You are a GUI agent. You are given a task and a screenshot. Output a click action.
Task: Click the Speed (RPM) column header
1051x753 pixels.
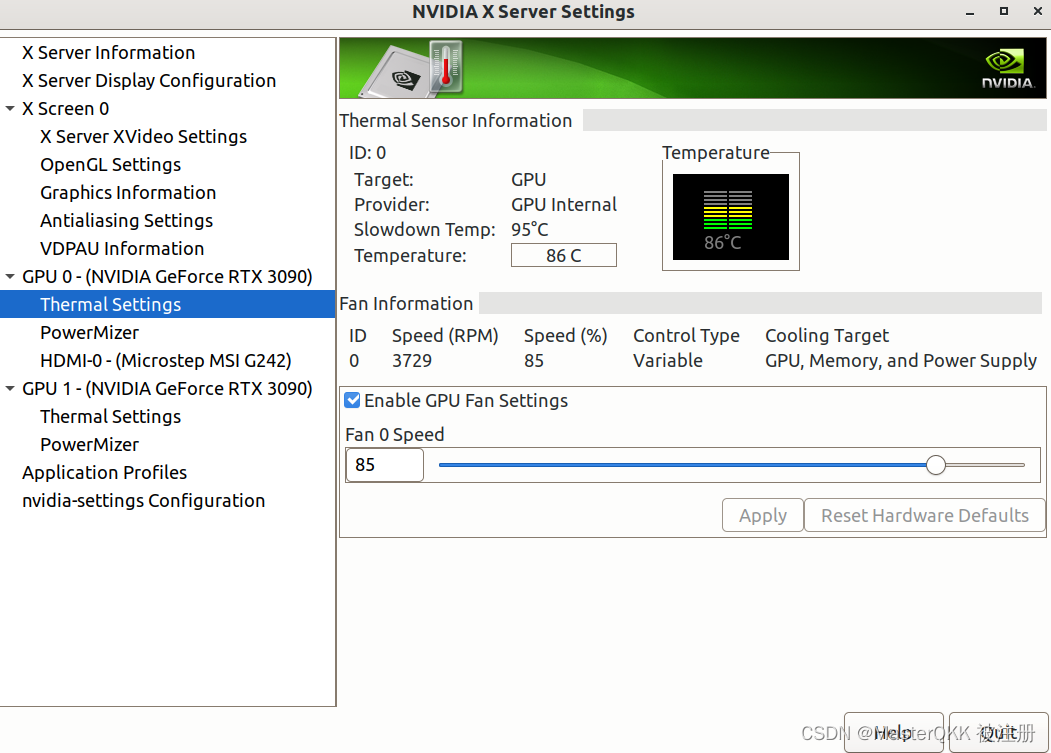[x=445, y=335]
